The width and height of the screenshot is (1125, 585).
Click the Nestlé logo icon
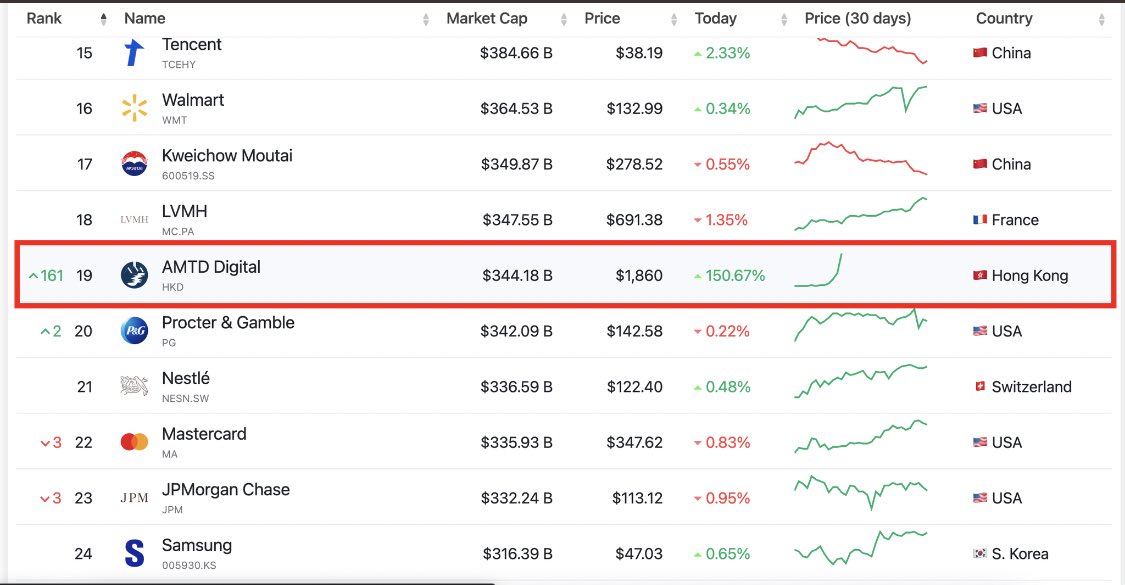[134, 386]
